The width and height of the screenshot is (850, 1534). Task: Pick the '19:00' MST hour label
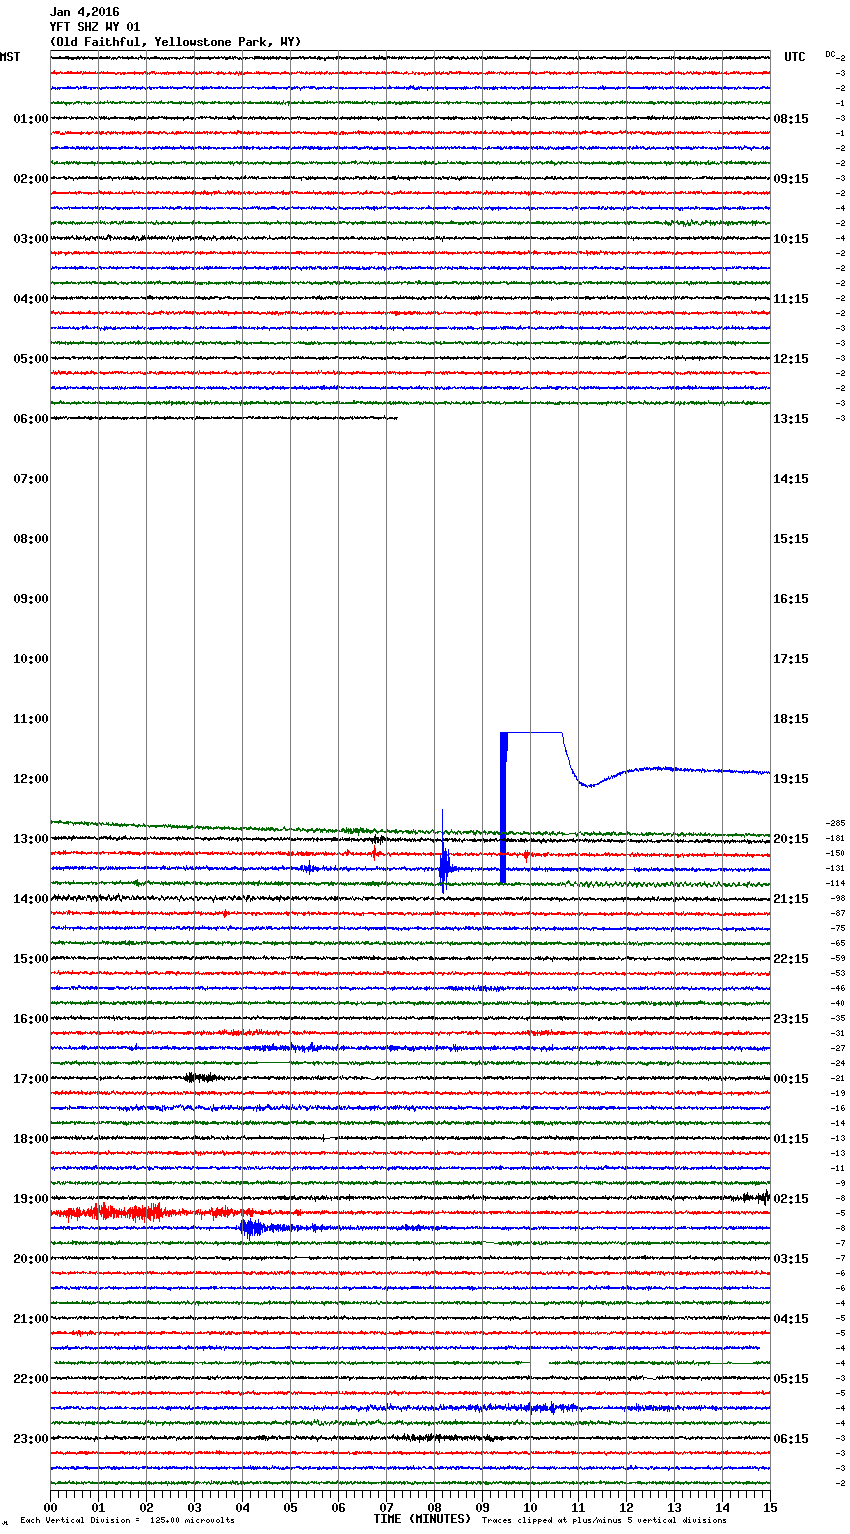[x=31, y=1199]
